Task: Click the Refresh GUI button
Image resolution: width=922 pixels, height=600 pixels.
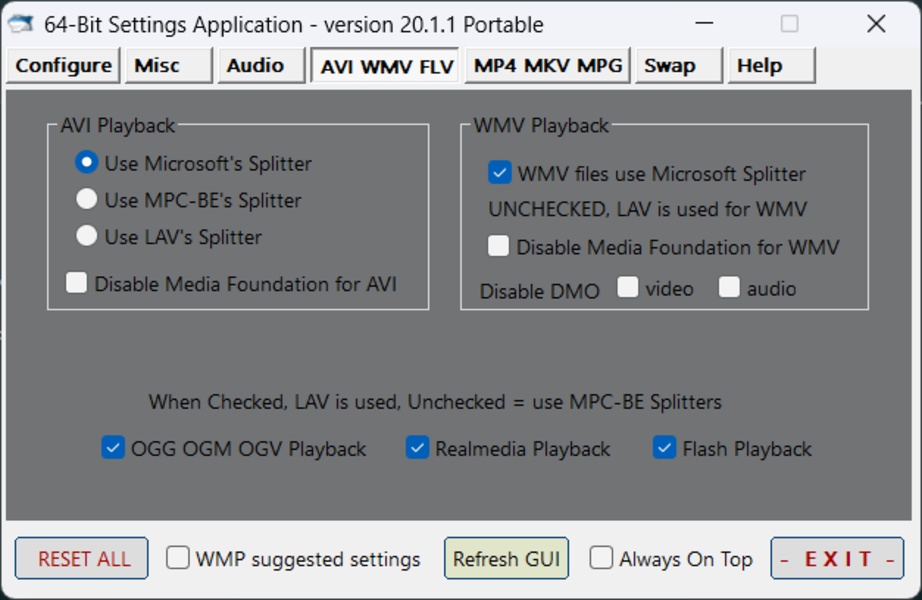Action: (x=506, y=559)
